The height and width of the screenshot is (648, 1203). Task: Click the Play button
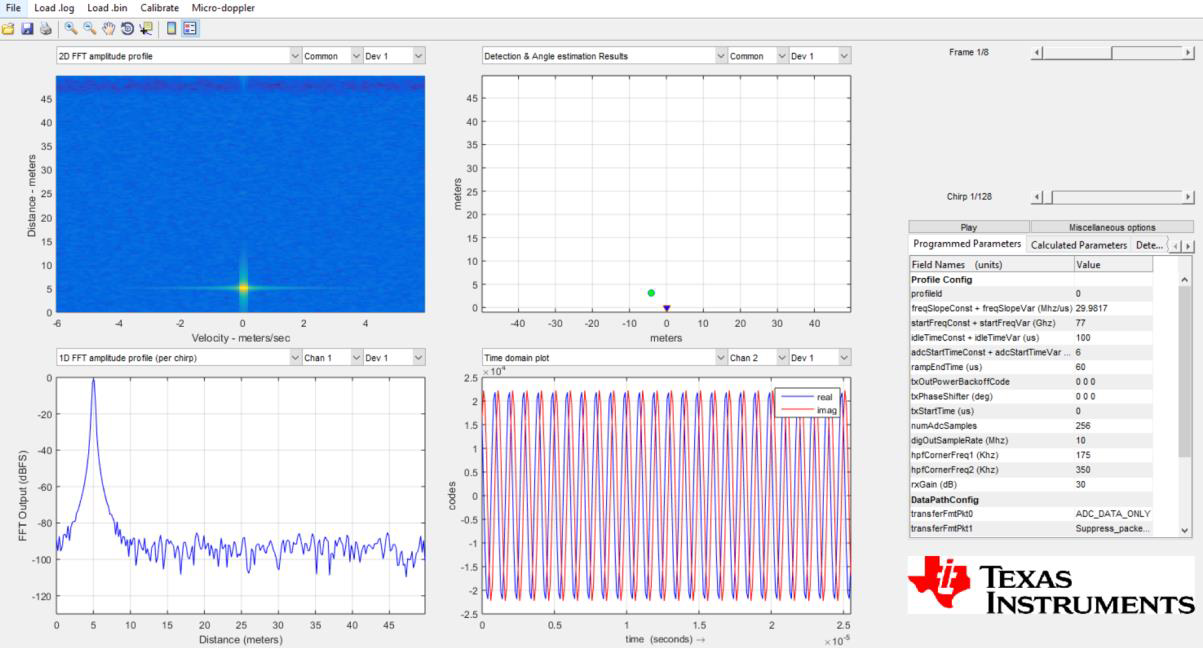point(968,227)
